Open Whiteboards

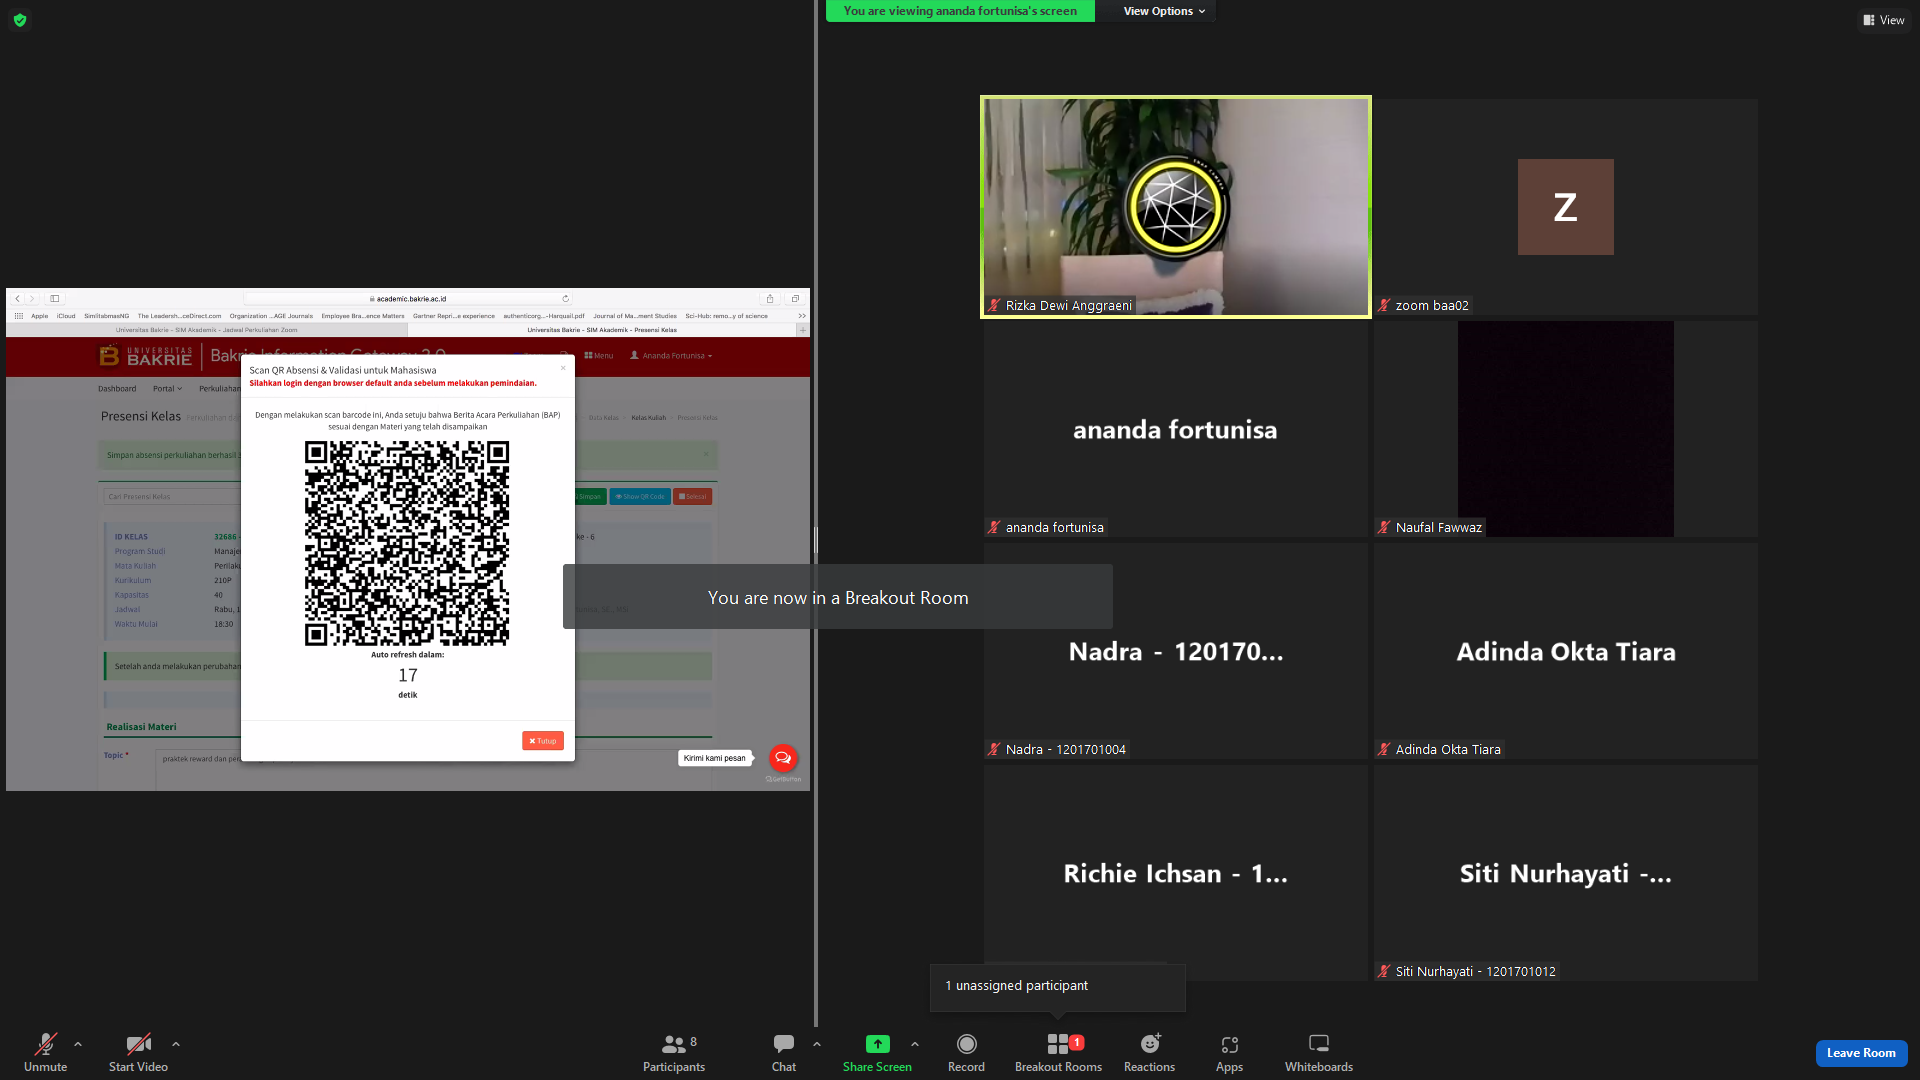point(1319,1052)
